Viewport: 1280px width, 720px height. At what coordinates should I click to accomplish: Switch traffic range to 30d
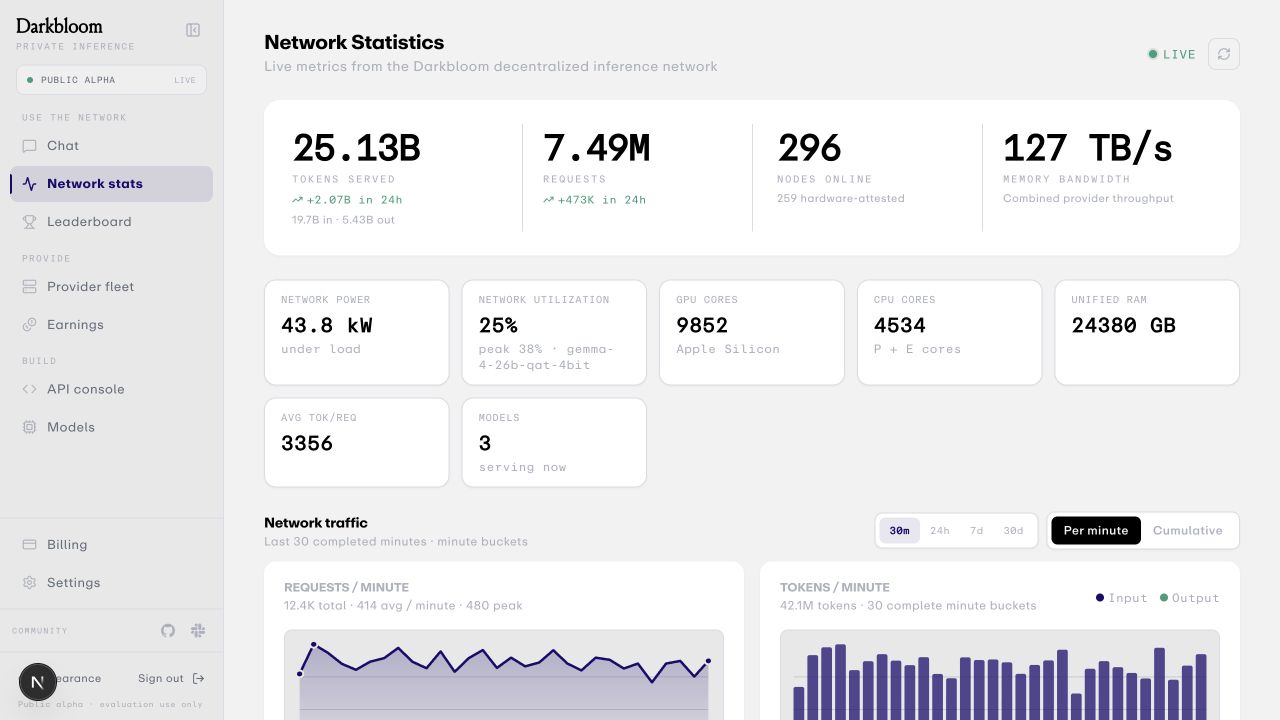point(1014,531)
